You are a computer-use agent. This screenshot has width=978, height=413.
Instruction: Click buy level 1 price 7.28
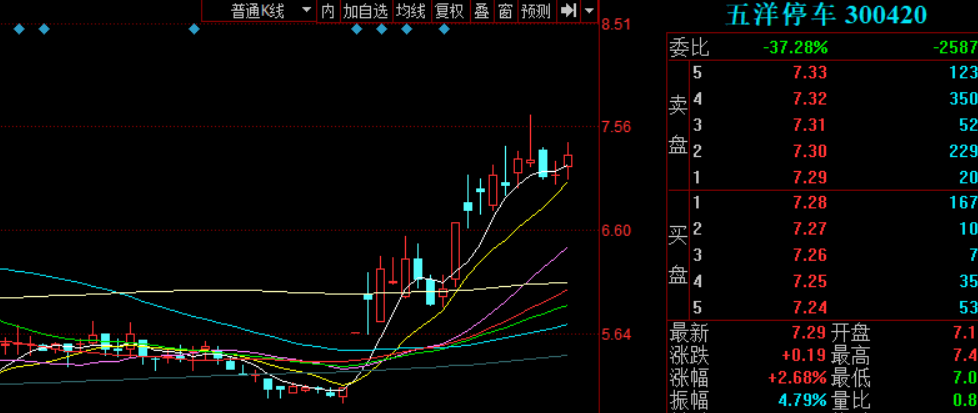coord(810,202)
